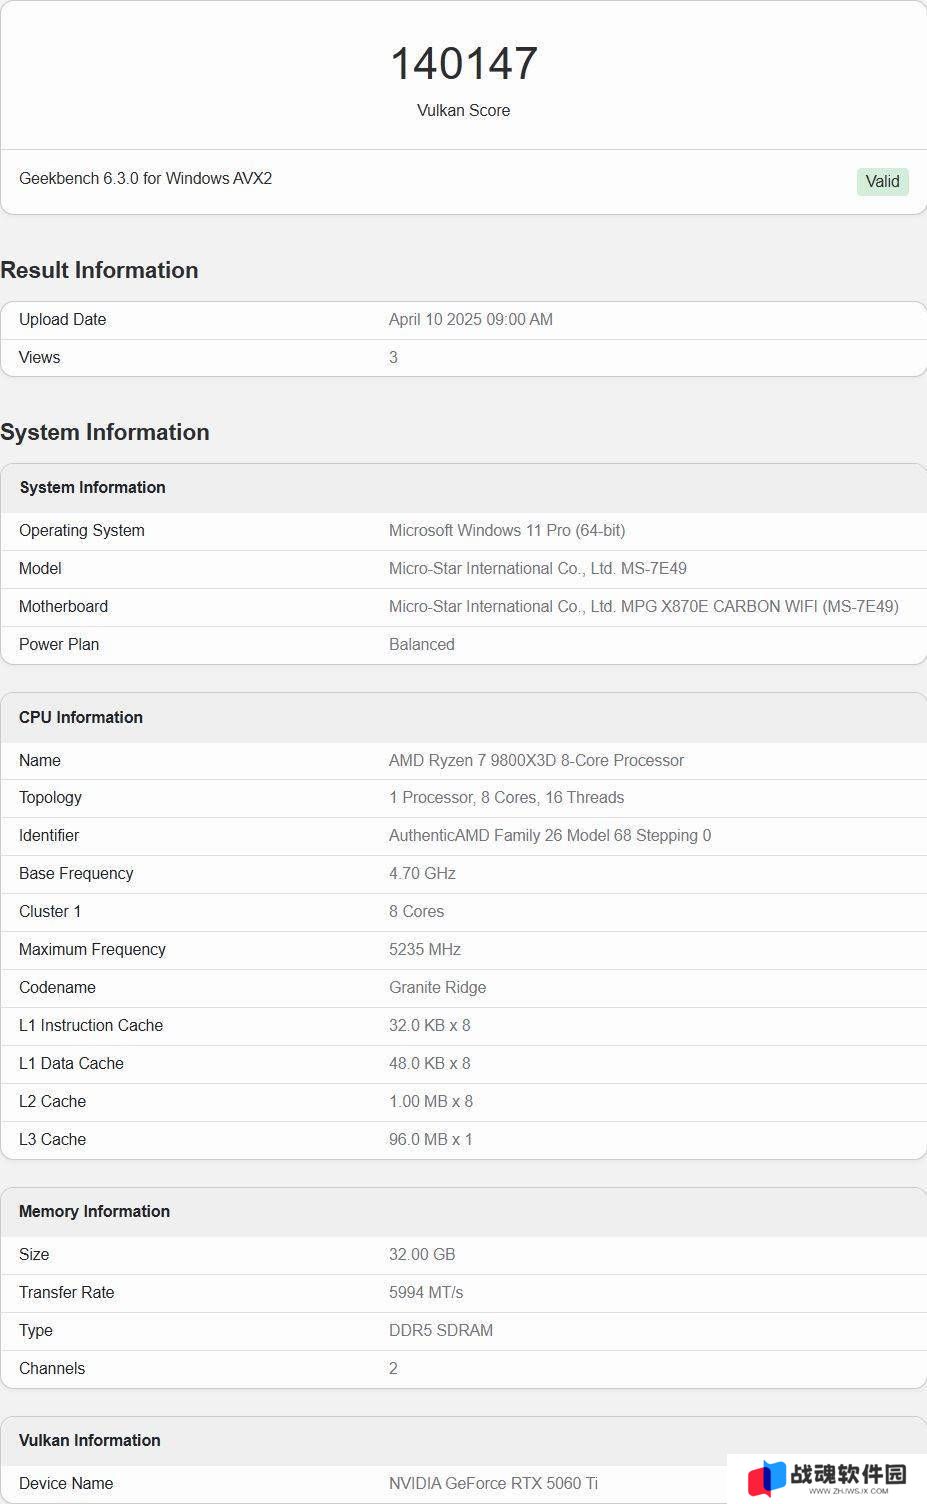Click the 4.70 GHz base frequency value

point(422,873)
